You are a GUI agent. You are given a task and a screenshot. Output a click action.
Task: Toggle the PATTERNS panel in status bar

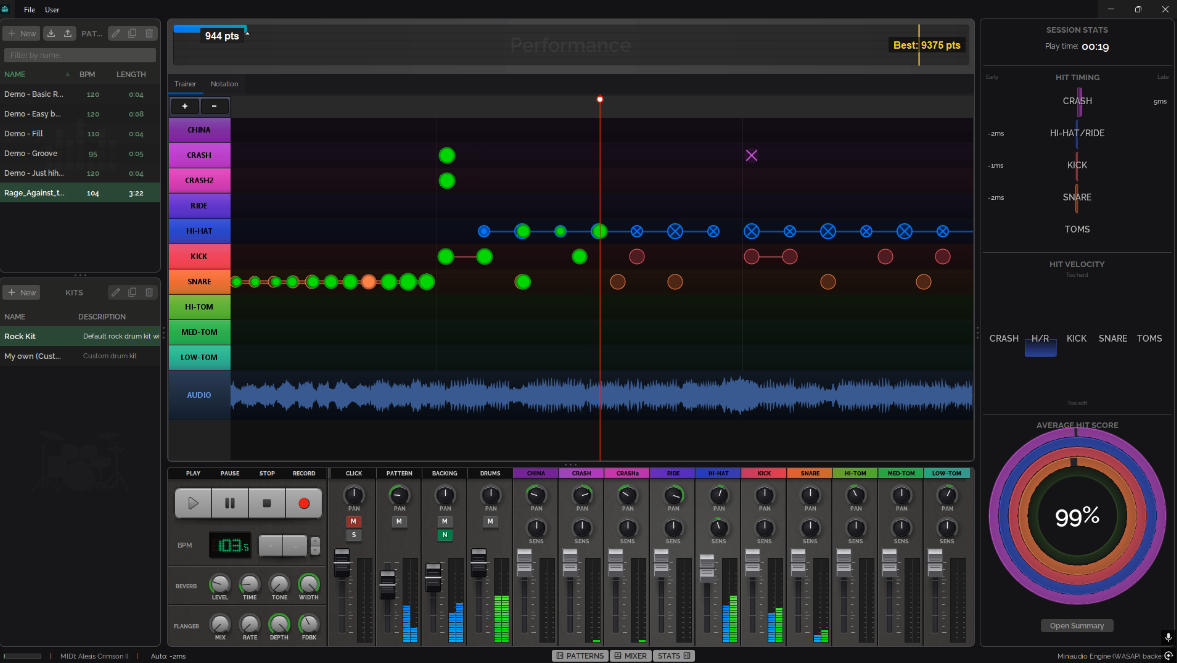(579, 656)
